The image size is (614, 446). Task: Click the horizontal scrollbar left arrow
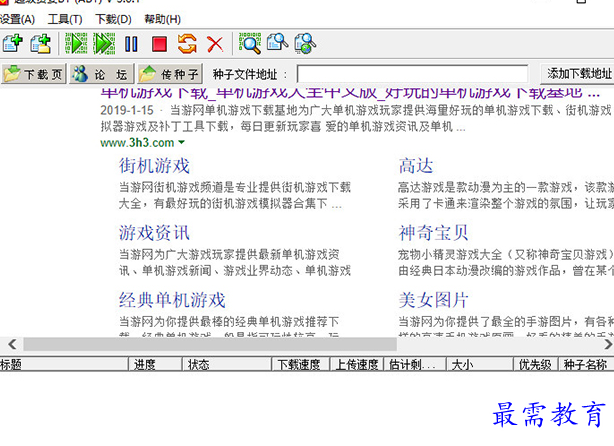click(13, 345)
